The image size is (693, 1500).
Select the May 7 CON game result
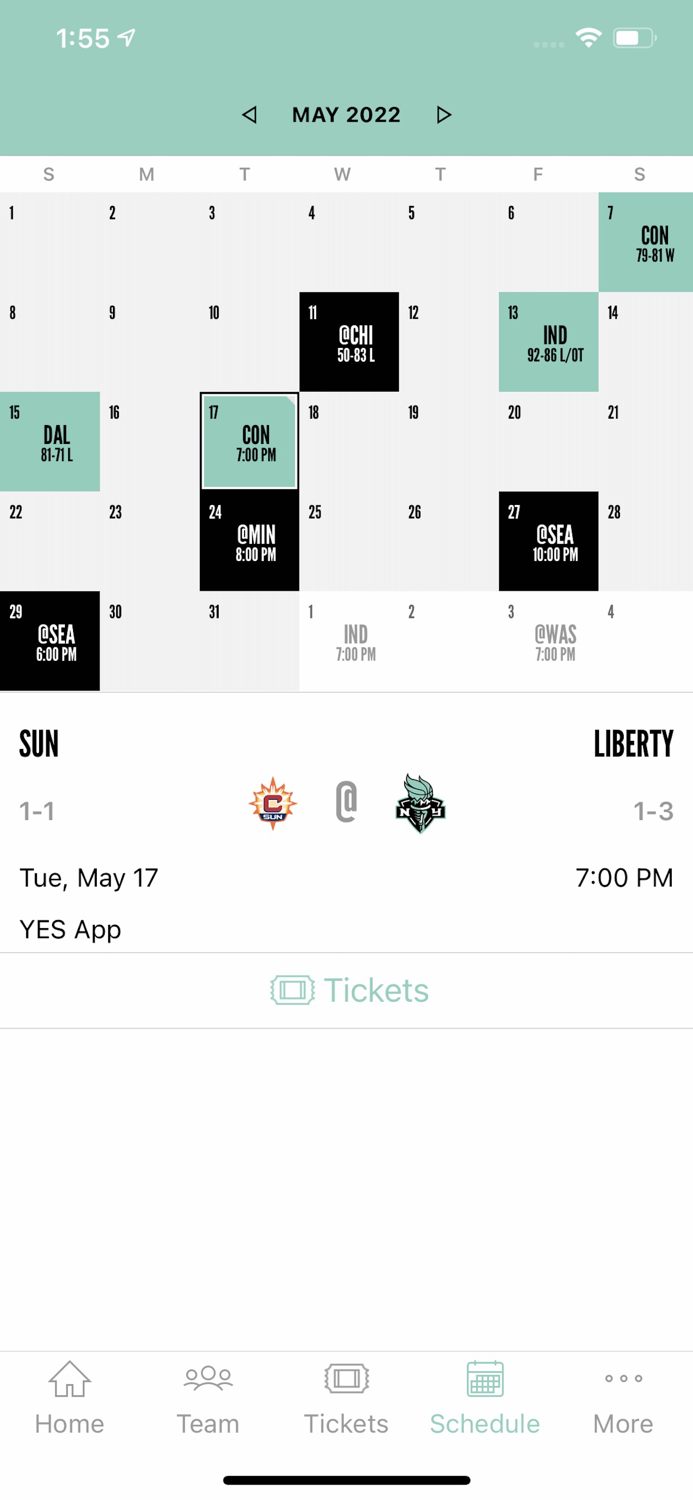tap(645, 241)
